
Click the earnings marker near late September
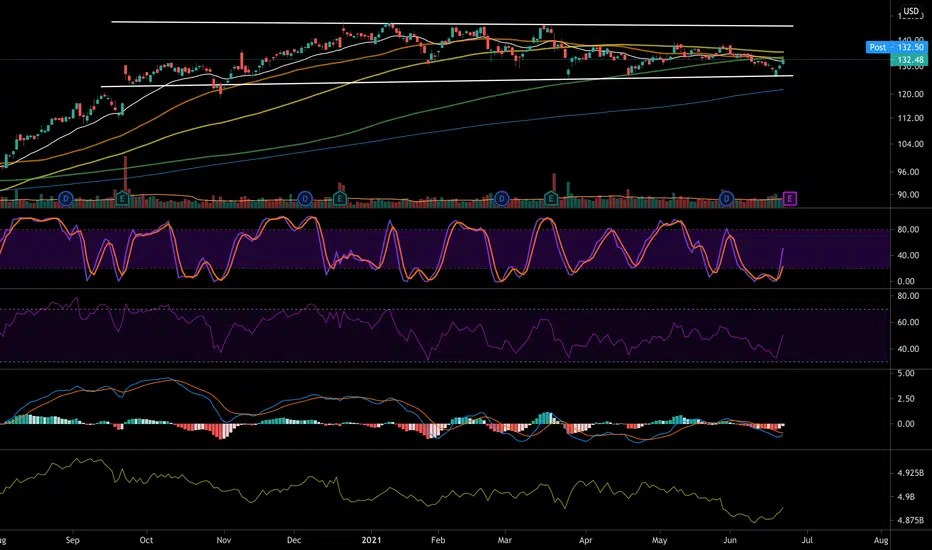[123, 198]
